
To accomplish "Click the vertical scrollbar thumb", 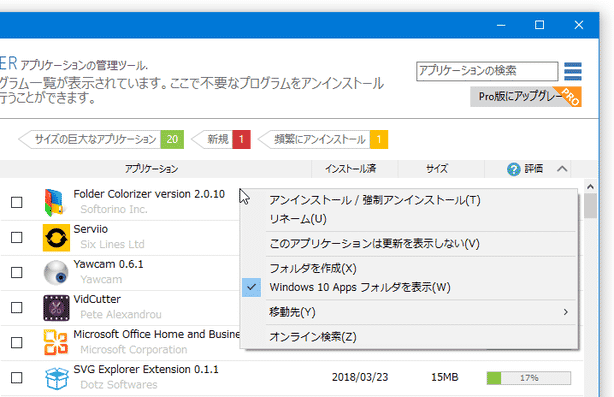I will click(590, 206).
